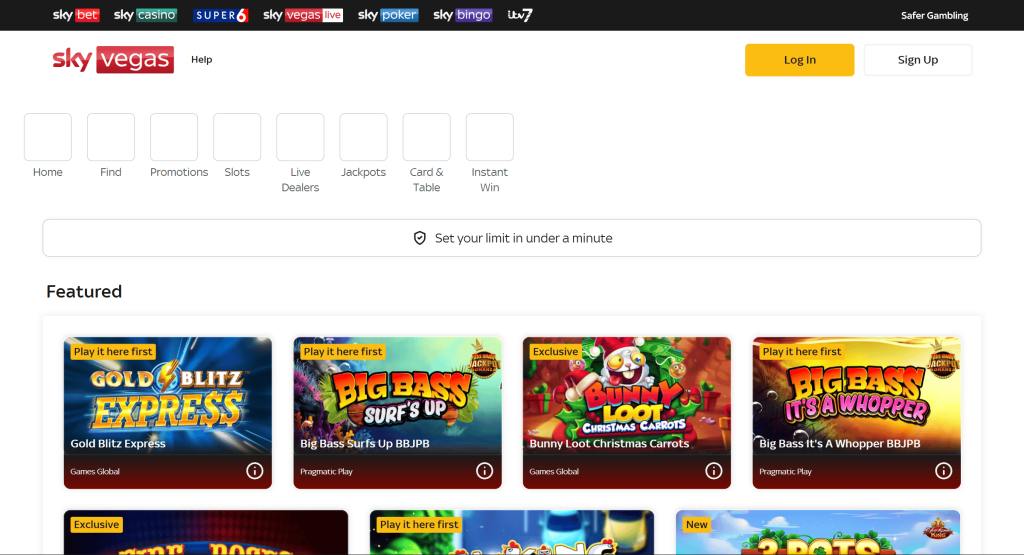This screenshot has width=1024, height=555.
Task: Open the second-row Play it here first card
Action: [x=512, y=532]
